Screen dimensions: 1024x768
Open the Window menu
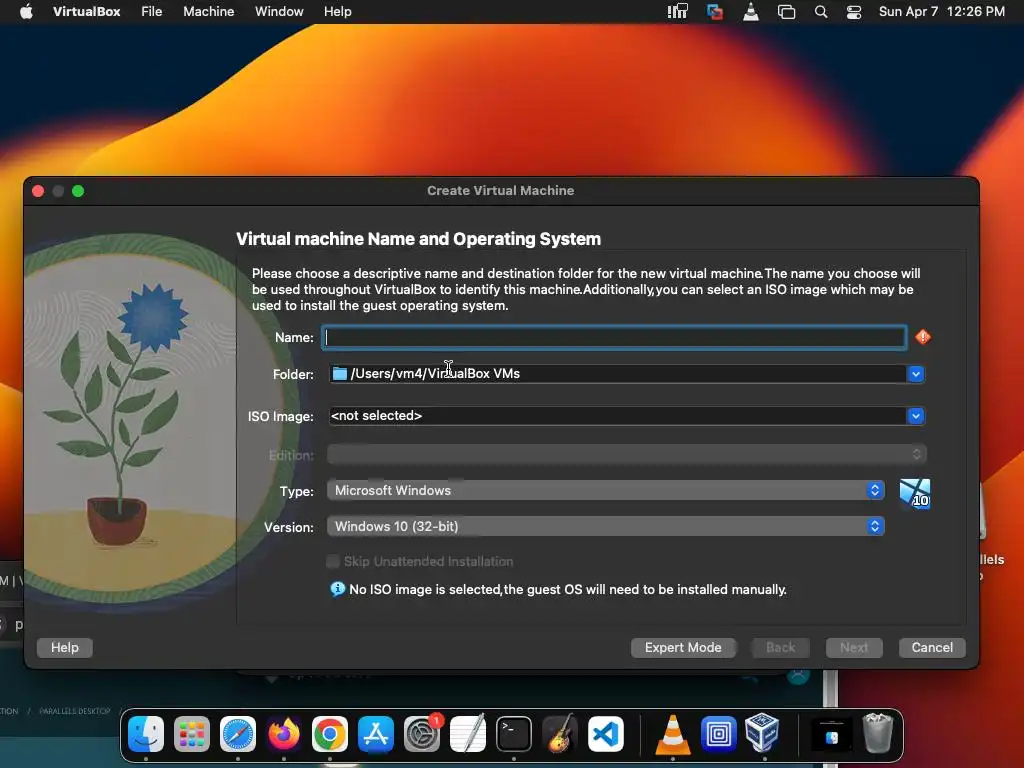point(279,12)
